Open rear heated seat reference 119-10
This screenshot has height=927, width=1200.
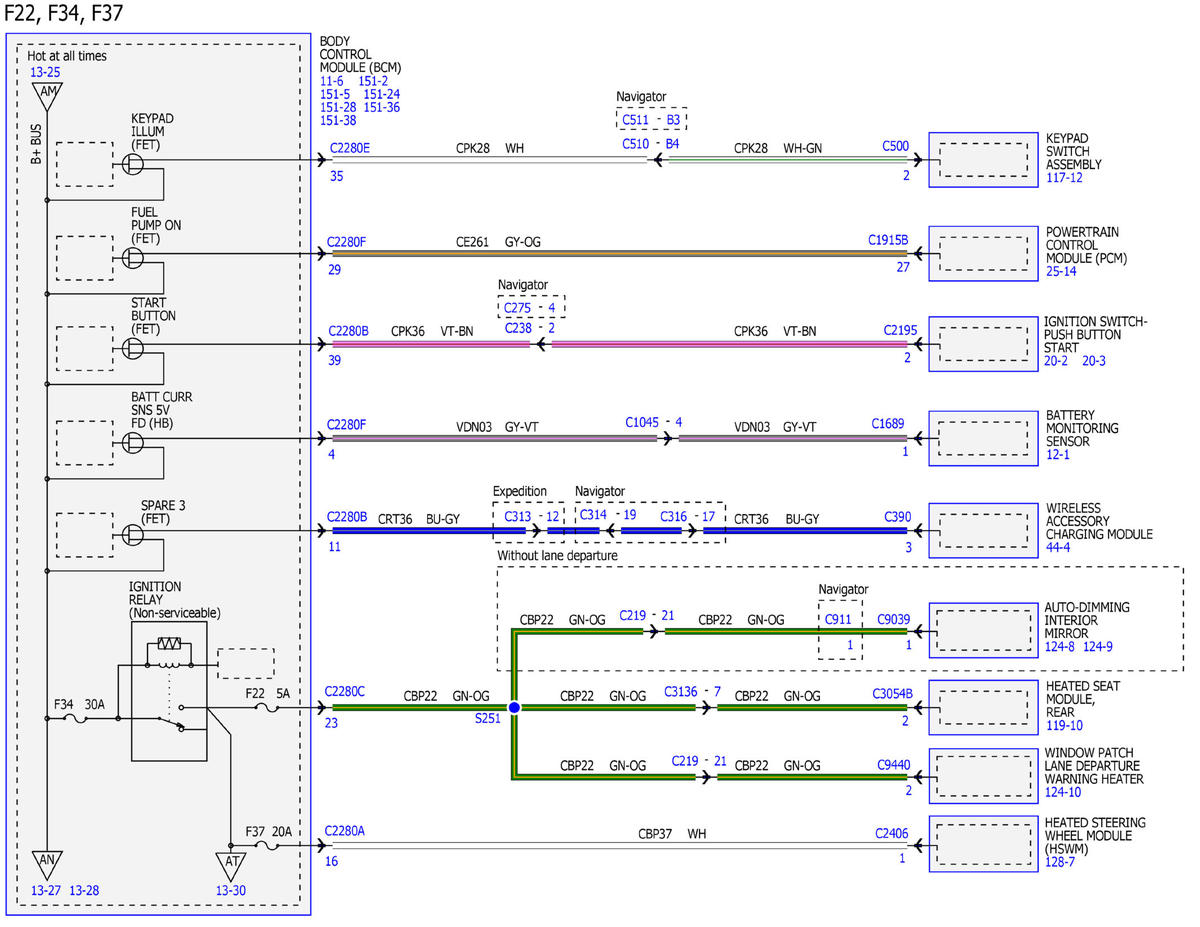1064,726
